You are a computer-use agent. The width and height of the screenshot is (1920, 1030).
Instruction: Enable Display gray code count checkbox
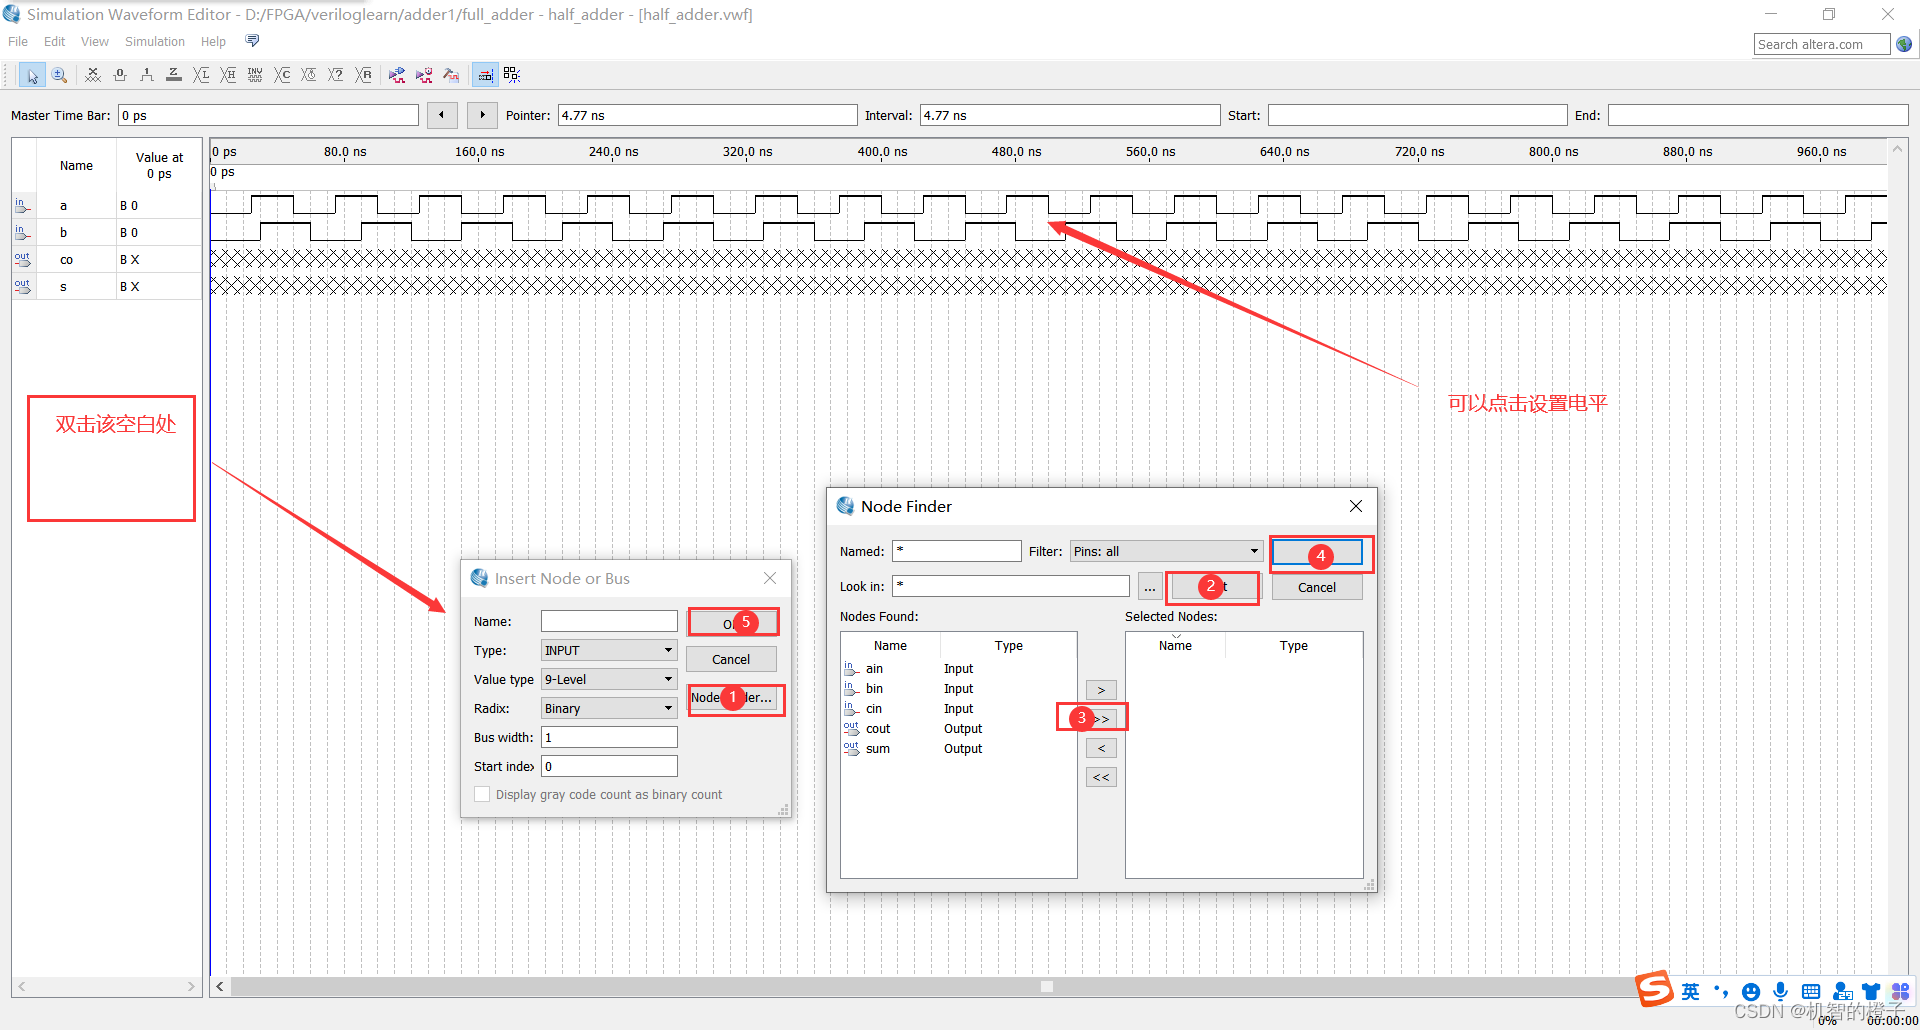click(x=482, y=794)
